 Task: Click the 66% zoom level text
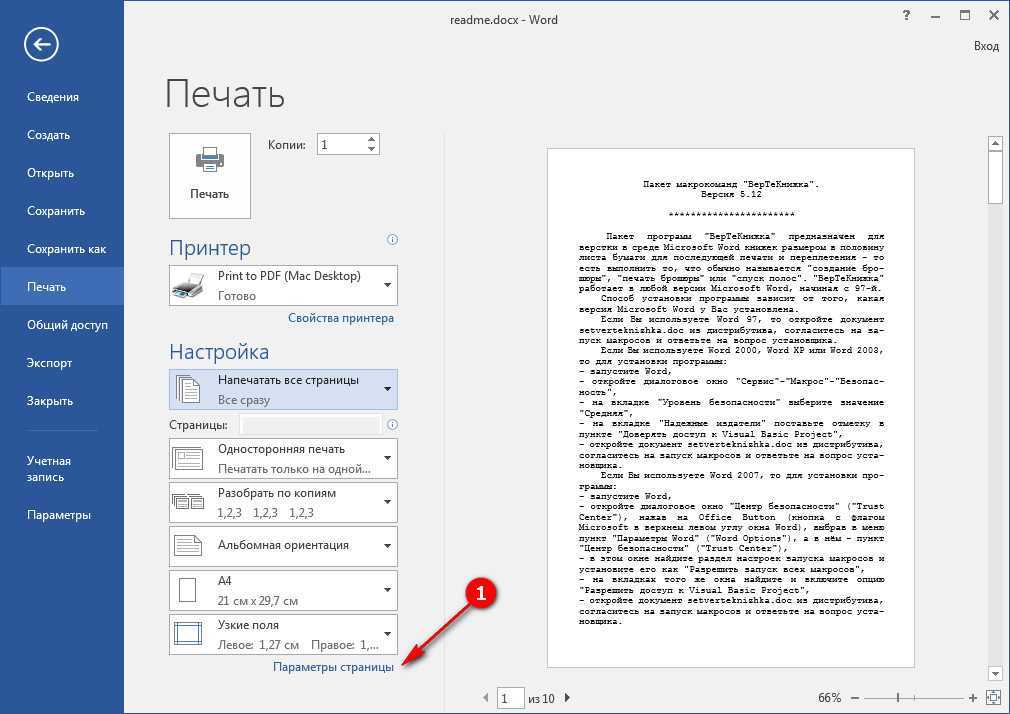click(830, 698)
